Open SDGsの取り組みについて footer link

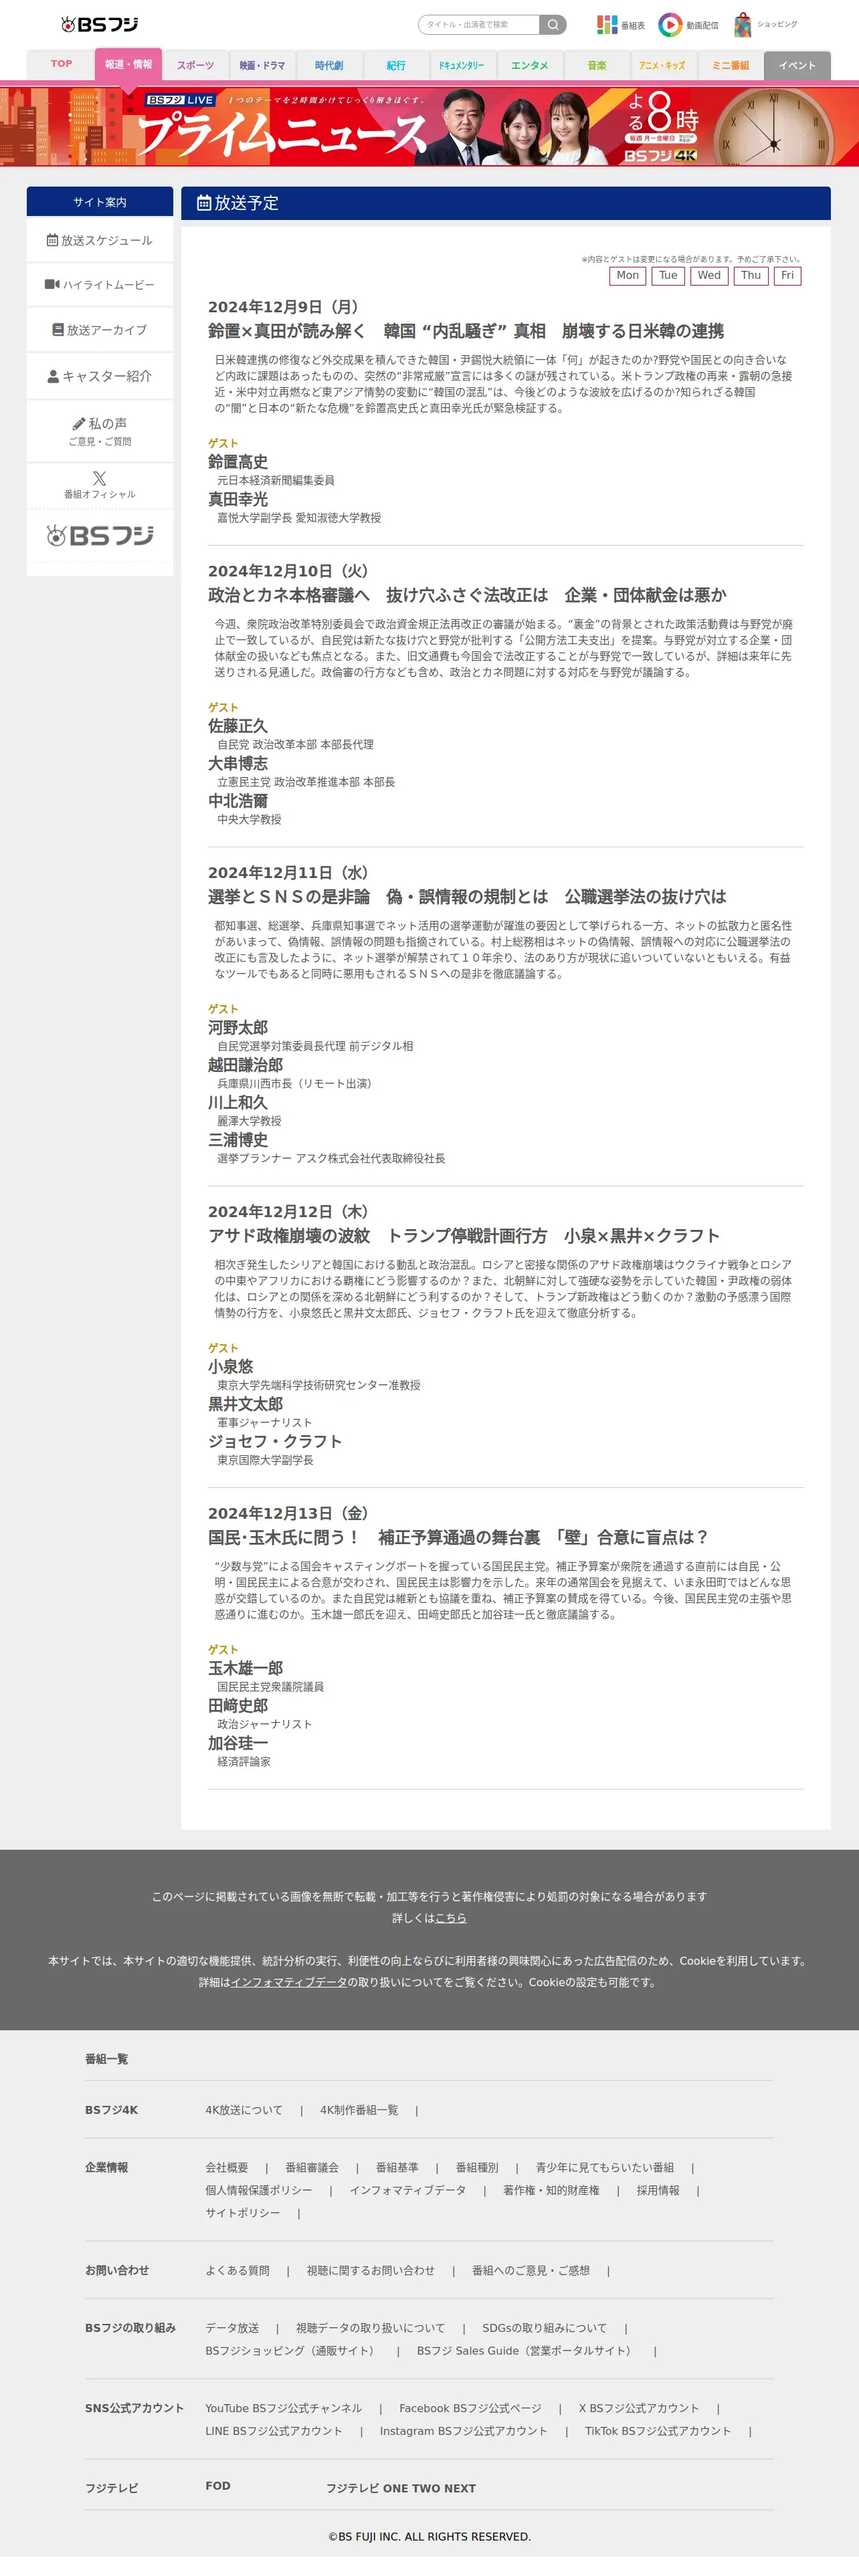point(545,2328)
